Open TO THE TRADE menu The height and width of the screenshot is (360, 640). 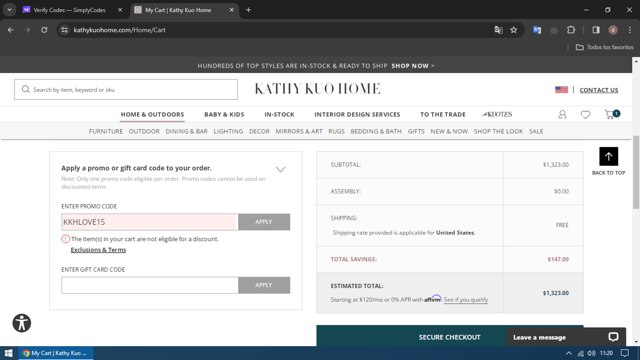pyautogui.click(x=443, y=114)
